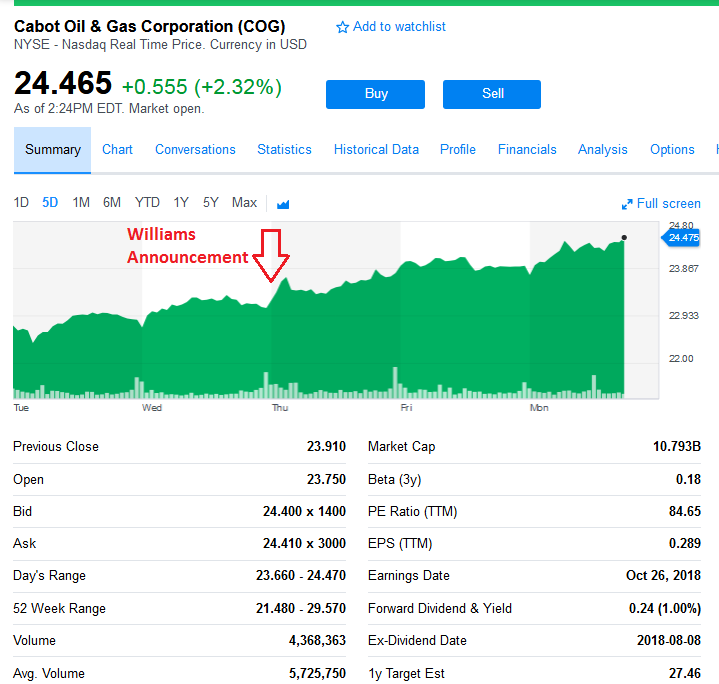Click the Cabot Oil & Gas Corporation title
Image resolution: width=719 pixels, height=684 pixels.
(x=149, y=26)
